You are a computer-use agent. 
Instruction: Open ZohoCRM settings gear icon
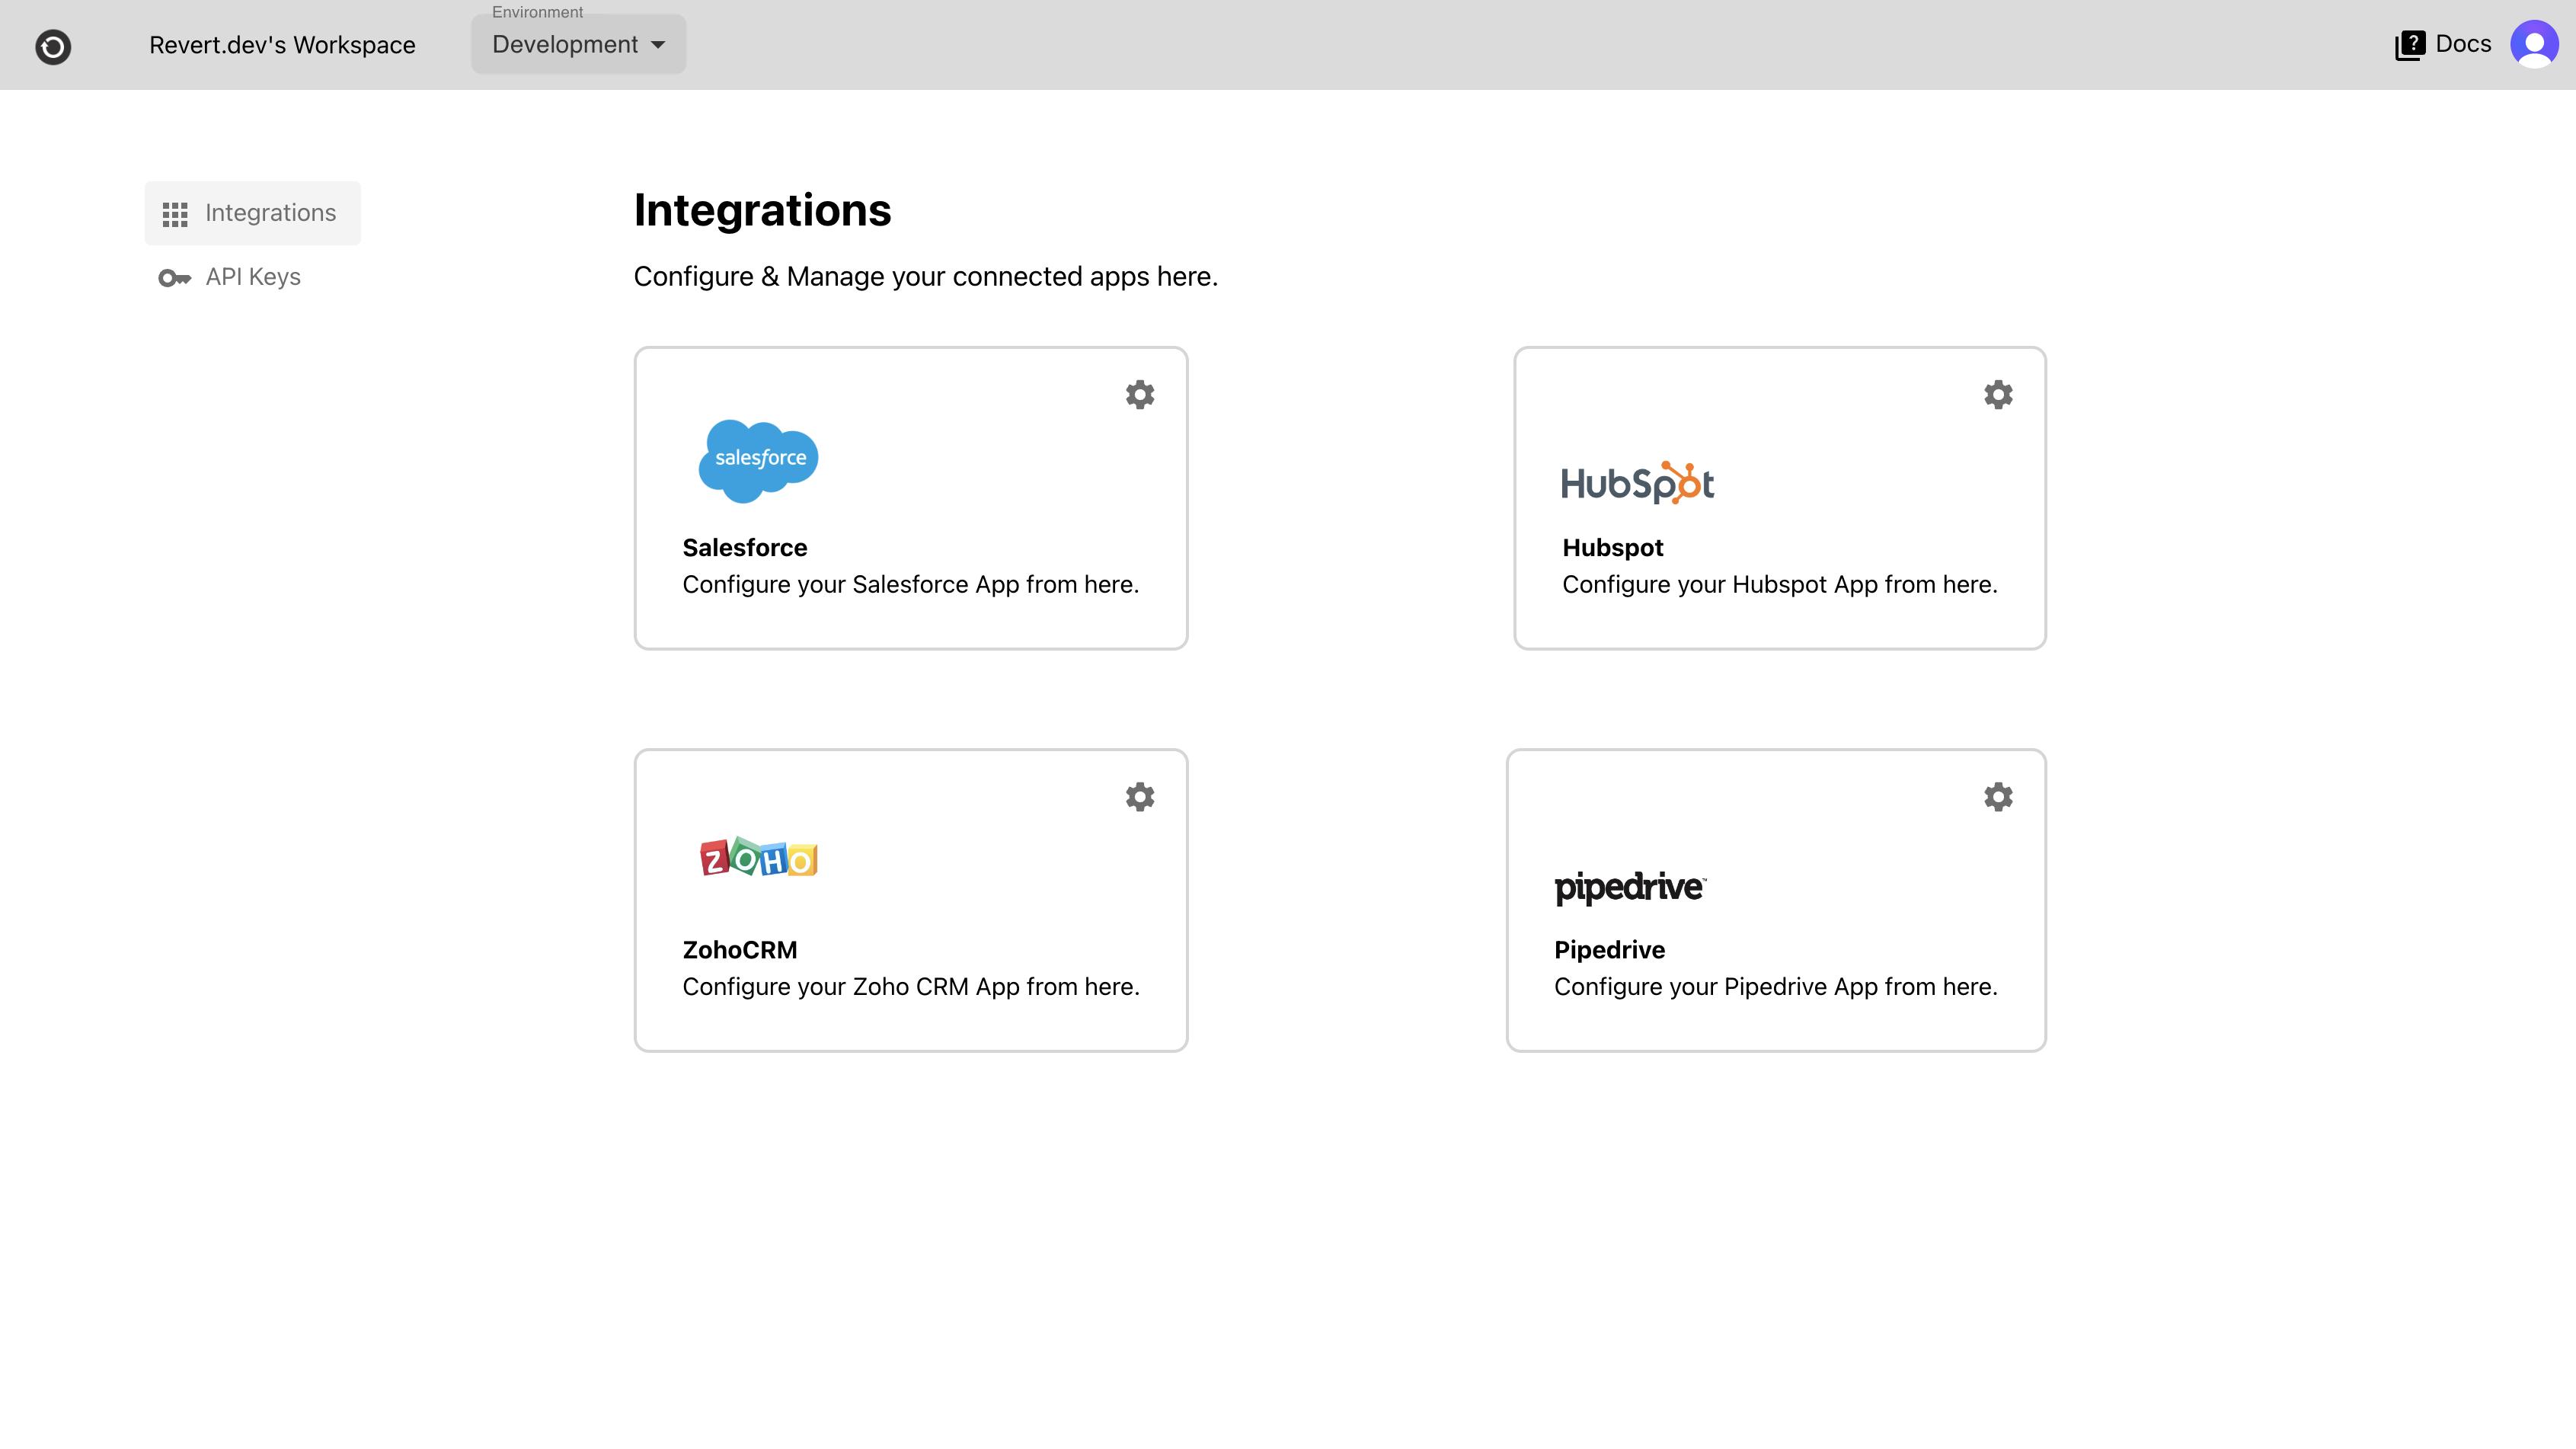[1139, 796]
